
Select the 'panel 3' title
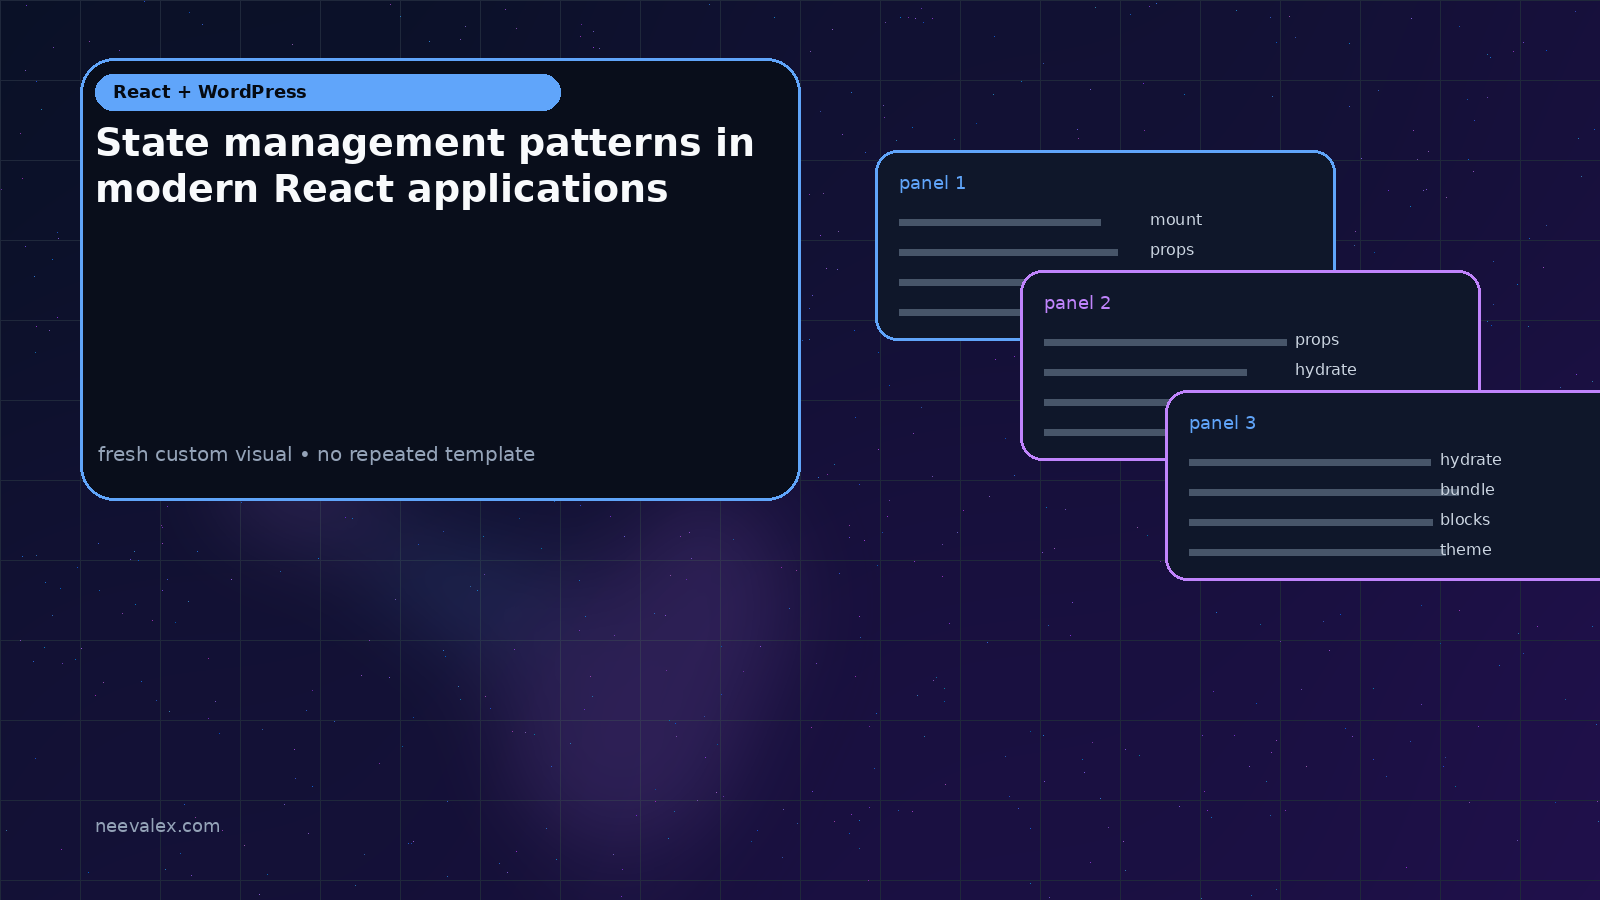point(1222,423)
